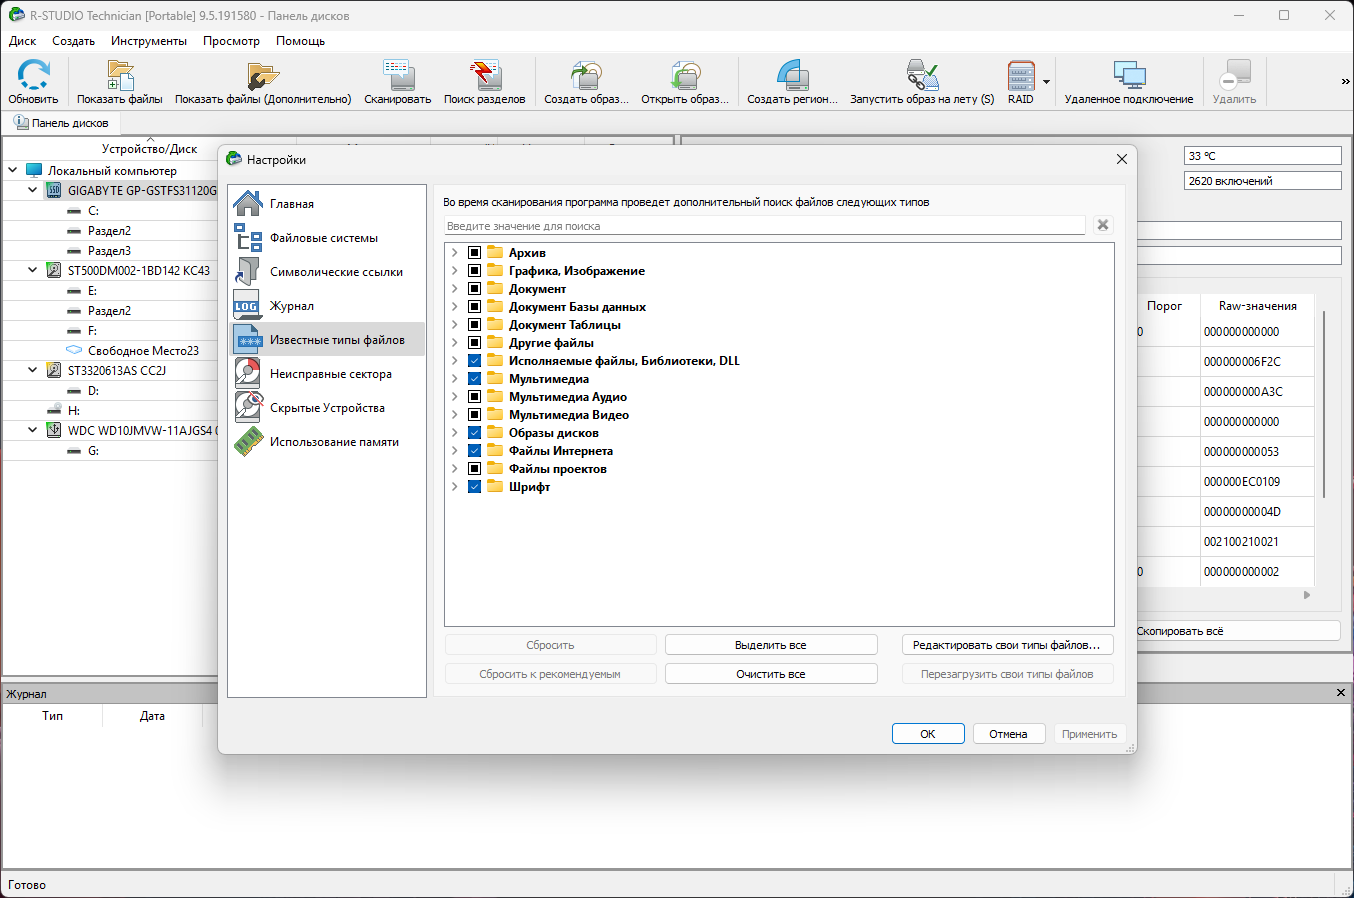Image resolution: width=1354 pixels, height=898 pixels.
Task: Open Показать файлы (Дополнительно) toolbar icon
Action: (263, 82)
